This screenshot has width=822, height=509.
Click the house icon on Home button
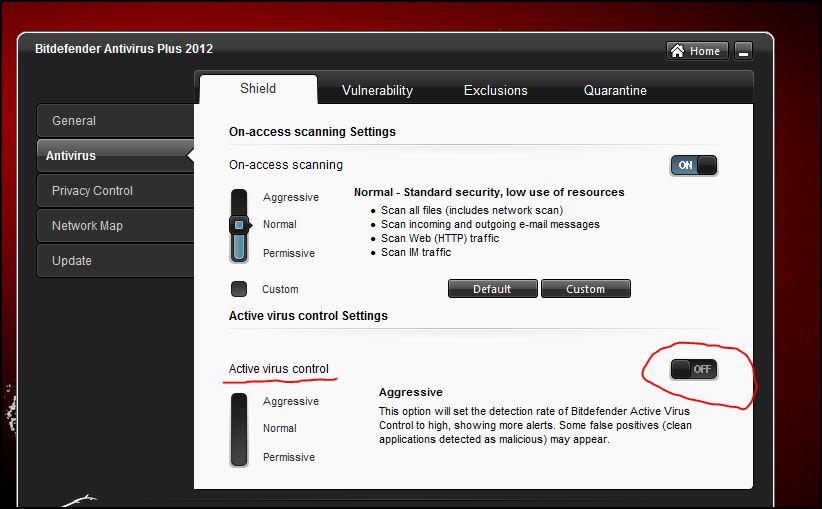pos(677,51)
